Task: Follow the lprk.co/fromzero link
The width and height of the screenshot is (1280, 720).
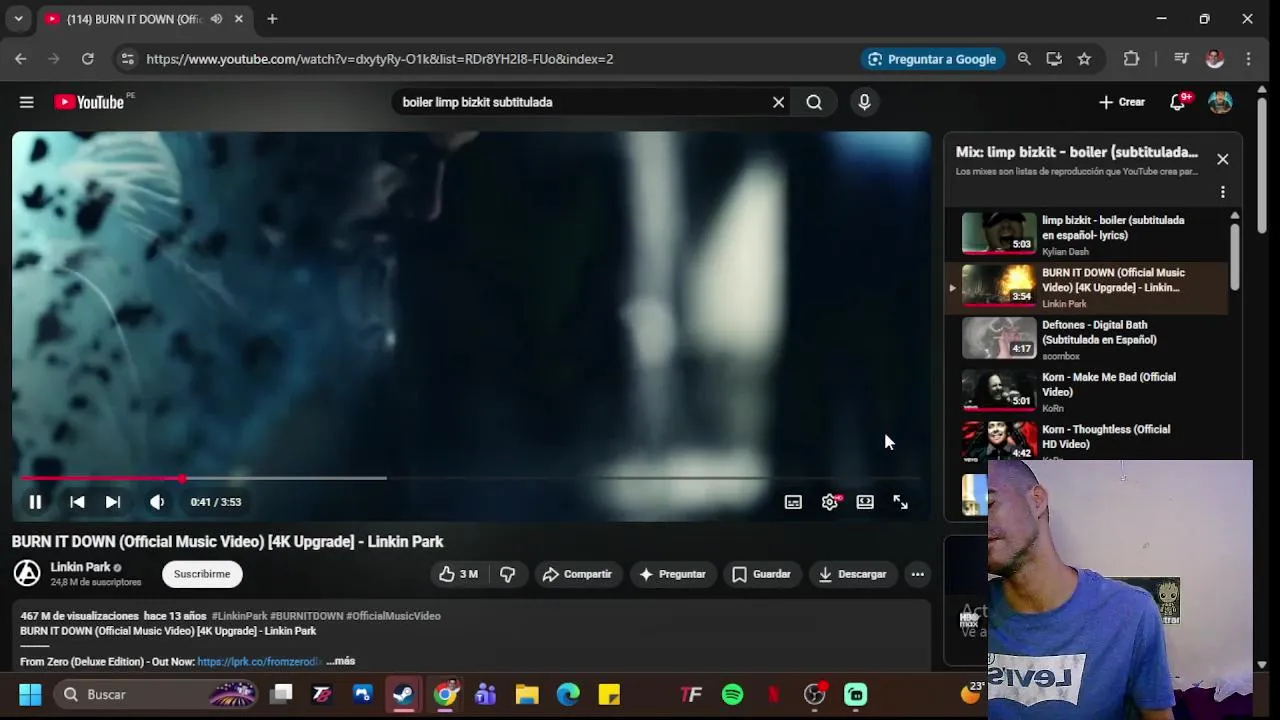Action: (260, 661)
